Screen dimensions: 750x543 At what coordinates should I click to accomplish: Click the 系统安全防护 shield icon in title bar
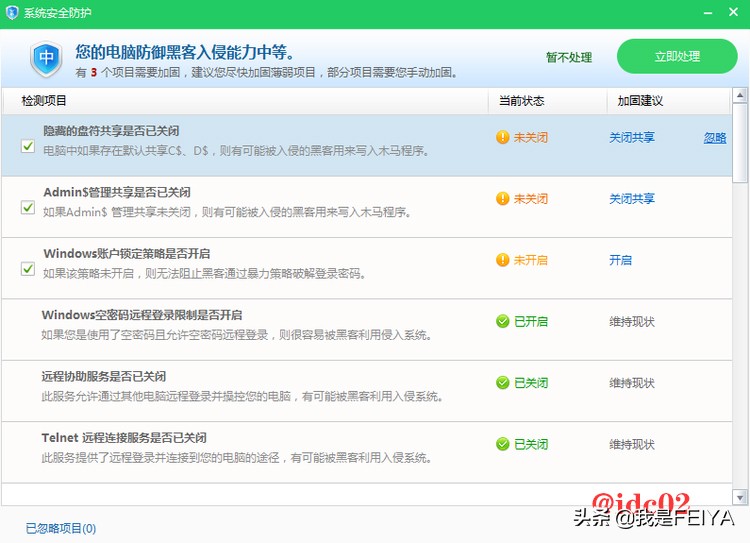click(11, 12)
